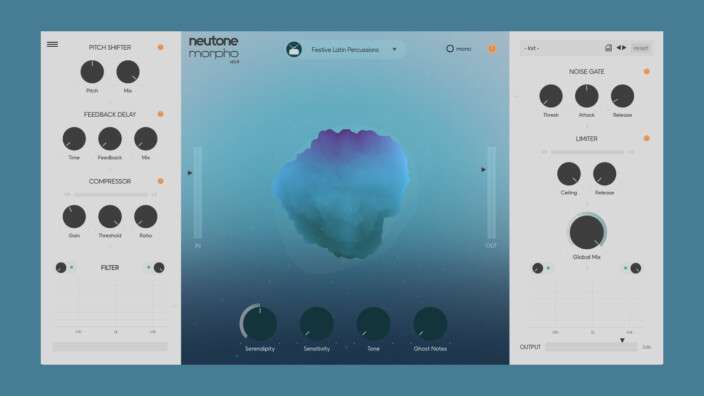Click the input meter arrow marker
The image size is (704, 396).
click(190, 173)
